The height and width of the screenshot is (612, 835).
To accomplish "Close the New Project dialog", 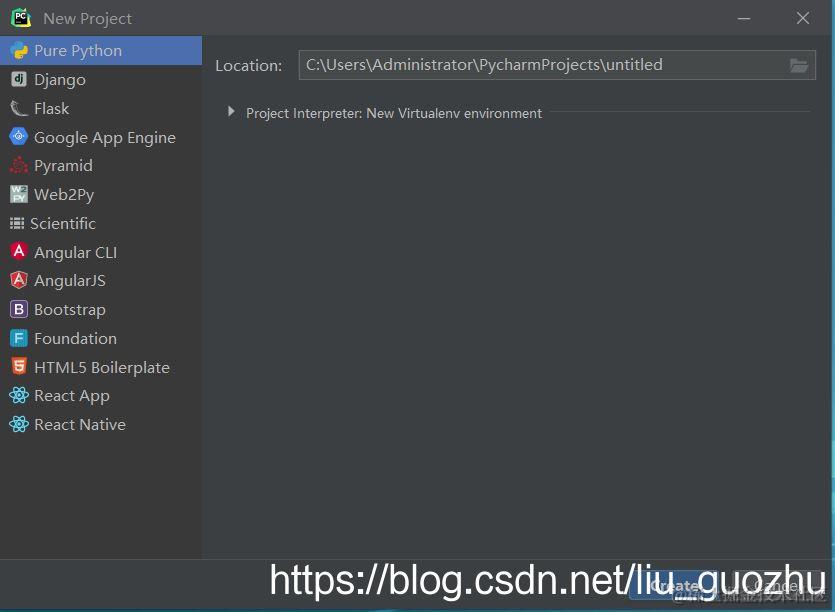I will [803, 19].
